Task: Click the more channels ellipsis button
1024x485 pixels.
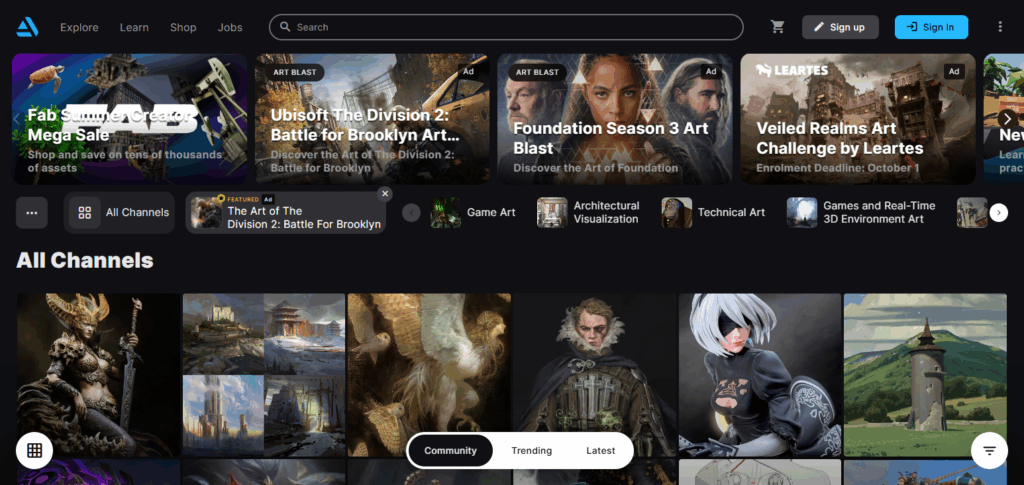Action: point(32,213)
